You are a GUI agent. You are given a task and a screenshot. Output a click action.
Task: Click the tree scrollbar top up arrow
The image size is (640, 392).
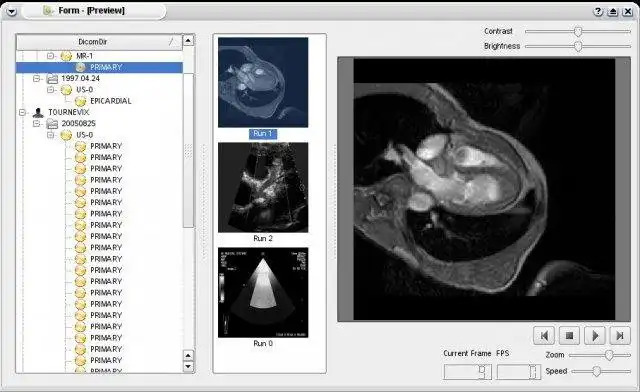click(188, 40)
